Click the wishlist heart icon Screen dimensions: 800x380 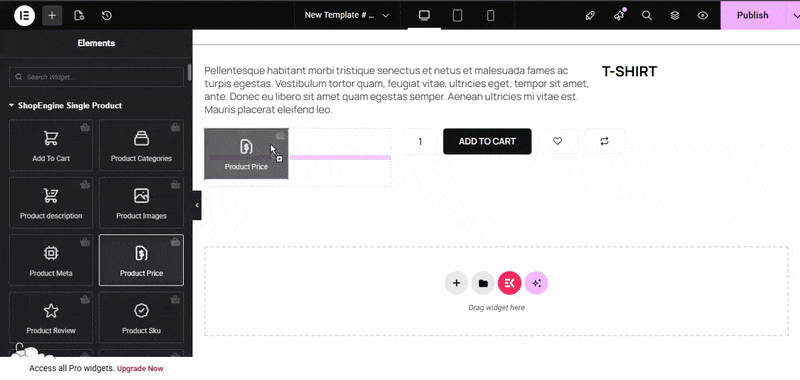tap(558, 141)
